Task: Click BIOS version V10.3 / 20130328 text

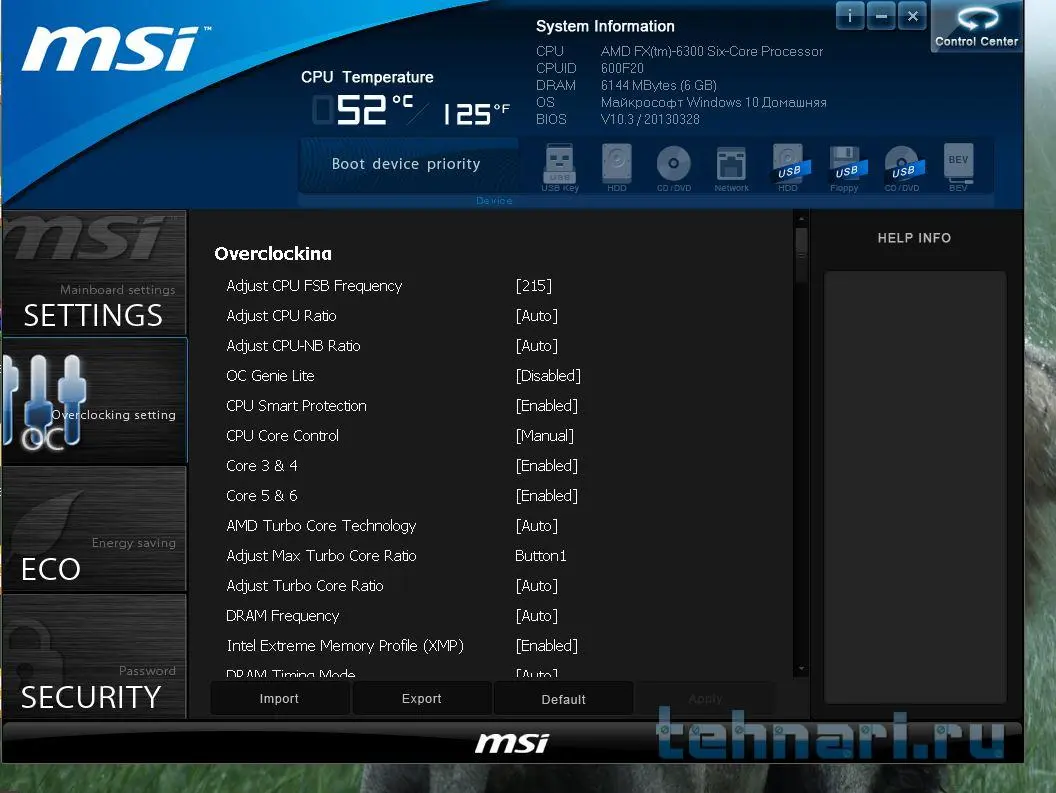Action: (650, 119)
